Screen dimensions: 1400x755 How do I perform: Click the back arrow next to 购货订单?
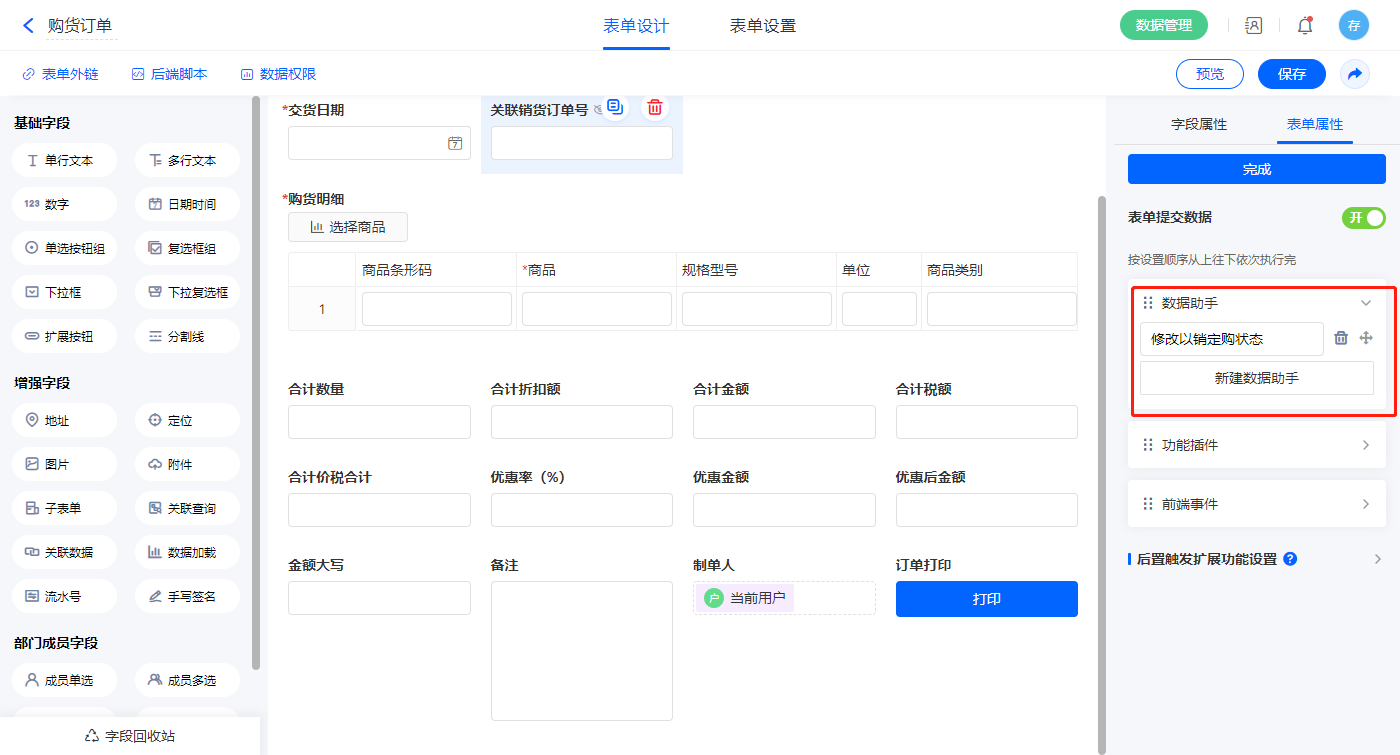pos(28,26)
